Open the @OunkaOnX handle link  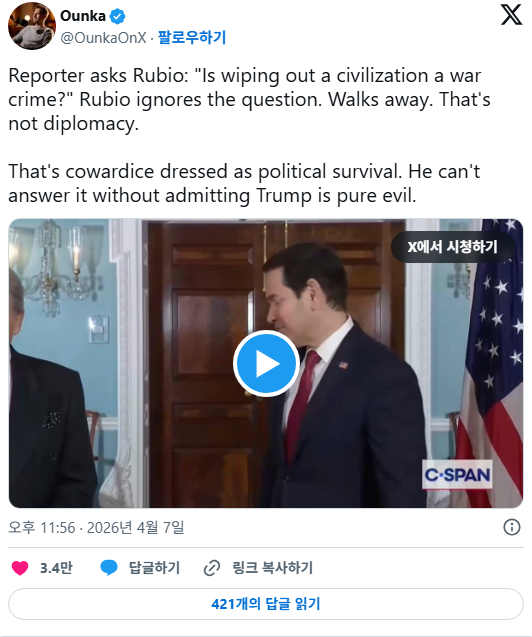point(103,38)
